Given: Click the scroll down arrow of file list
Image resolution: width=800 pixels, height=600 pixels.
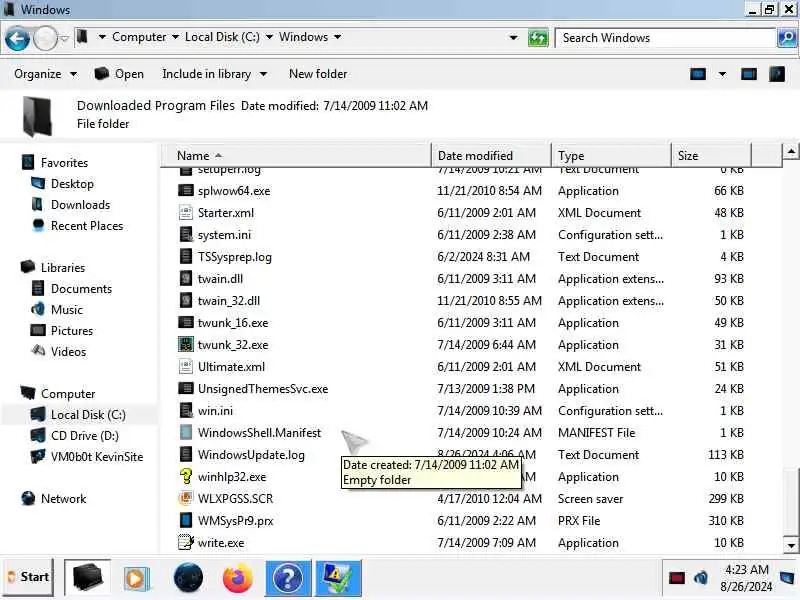Looking at the screenshot, I should tap(791, 545).
